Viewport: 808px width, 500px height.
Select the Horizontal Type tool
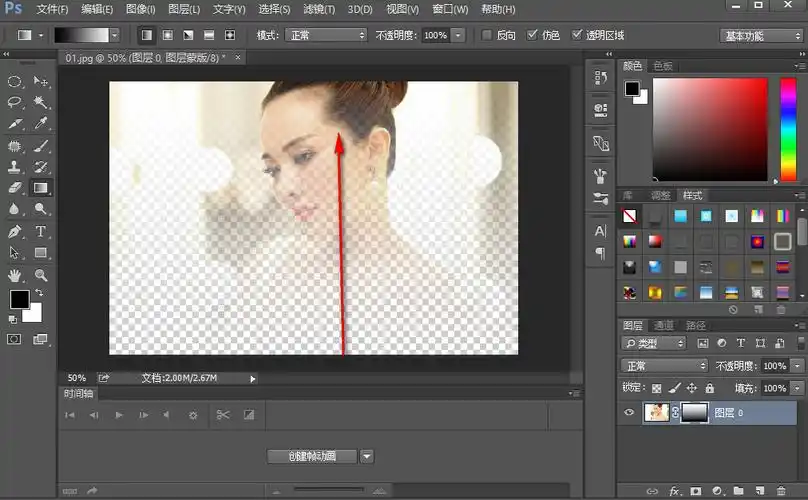click(x=41, y=232)
